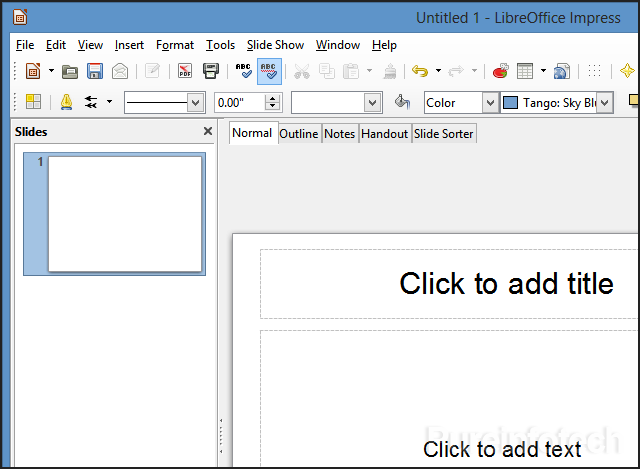Viewport: 640px width, 469px height.
Task: Decrease line width with down spinner
Action: point(273,107)
